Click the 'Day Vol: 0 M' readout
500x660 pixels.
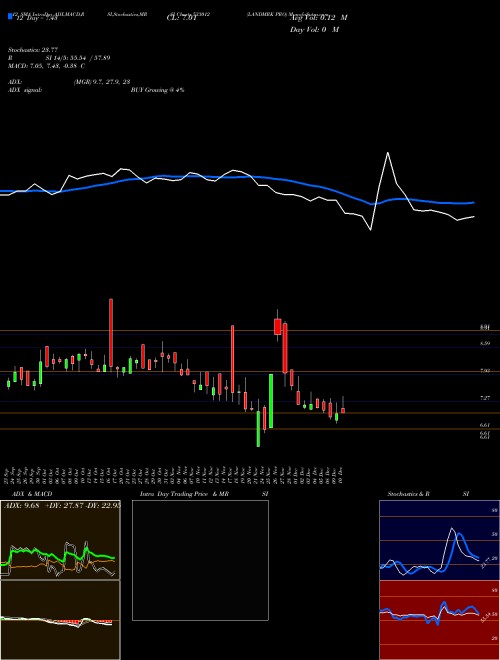pyautogui.click(x=314, y=30)
